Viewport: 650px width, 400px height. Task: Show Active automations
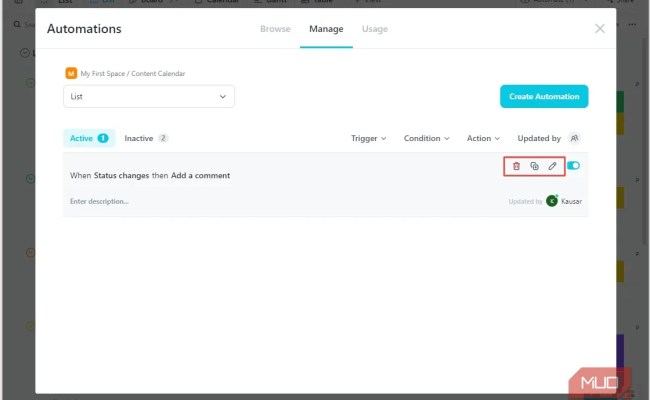pos(89,138)
